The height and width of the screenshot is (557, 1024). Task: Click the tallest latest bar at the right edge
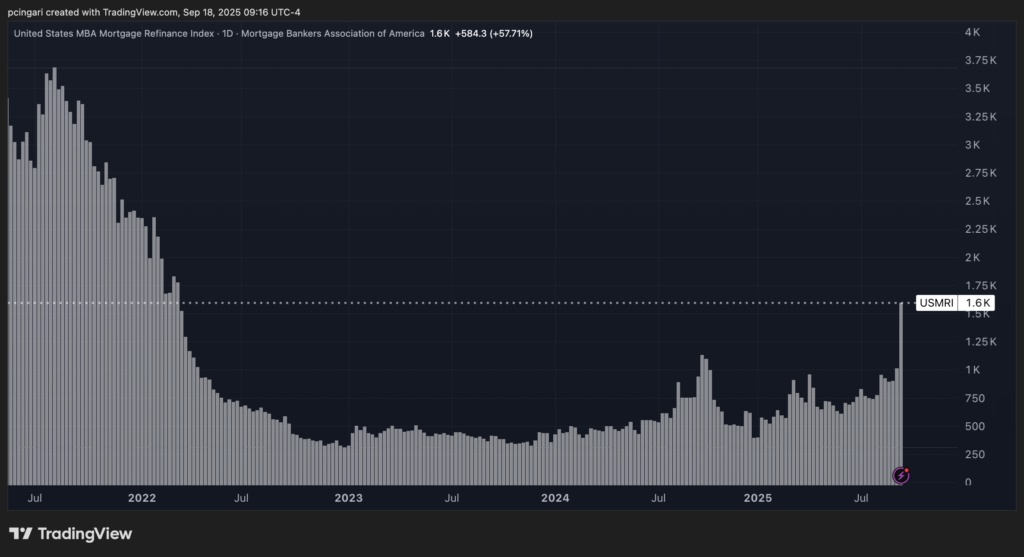(x=901, y=380)
